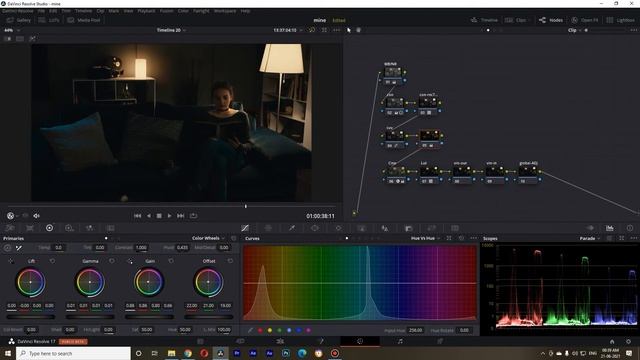Open the Blur palette icon
Viewport: 640px width, 360px height.
385,228
